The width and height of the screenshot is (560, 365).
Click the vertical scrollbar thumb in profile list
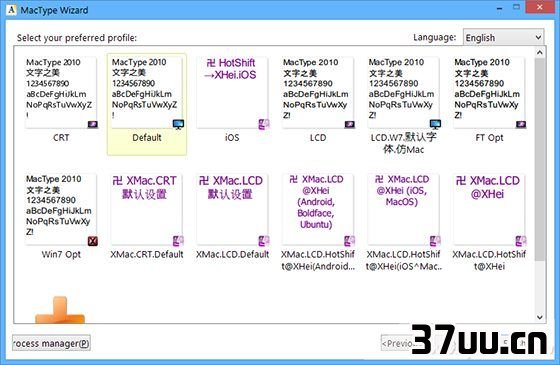click(x=540, y=160)
